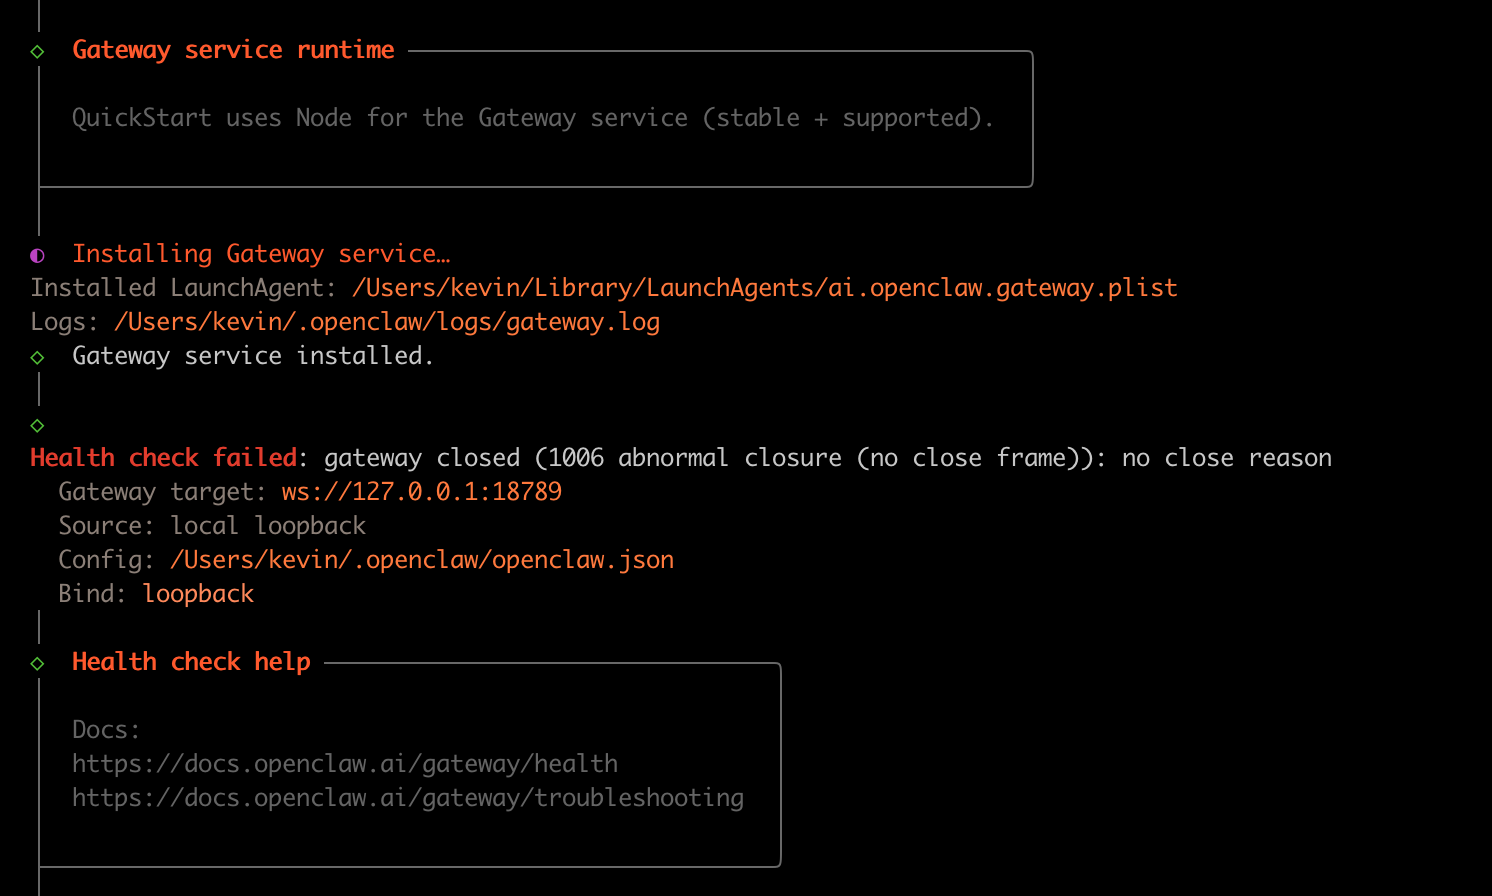Screen dimensions: 1492x896
Task: Click the diamond marker beside Gateway service installed
Action: tap(37, 357)
